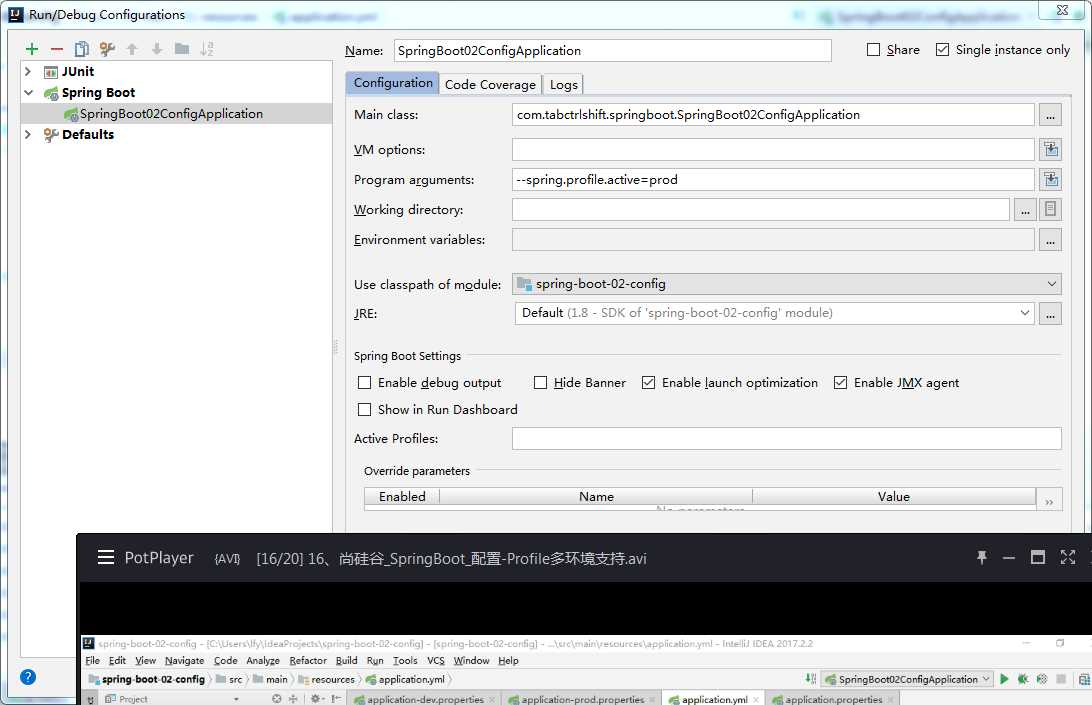This screenshot has height=705, width=1092.
Task: Open run configuration selector in IDEA video
Action: [908, 679]
